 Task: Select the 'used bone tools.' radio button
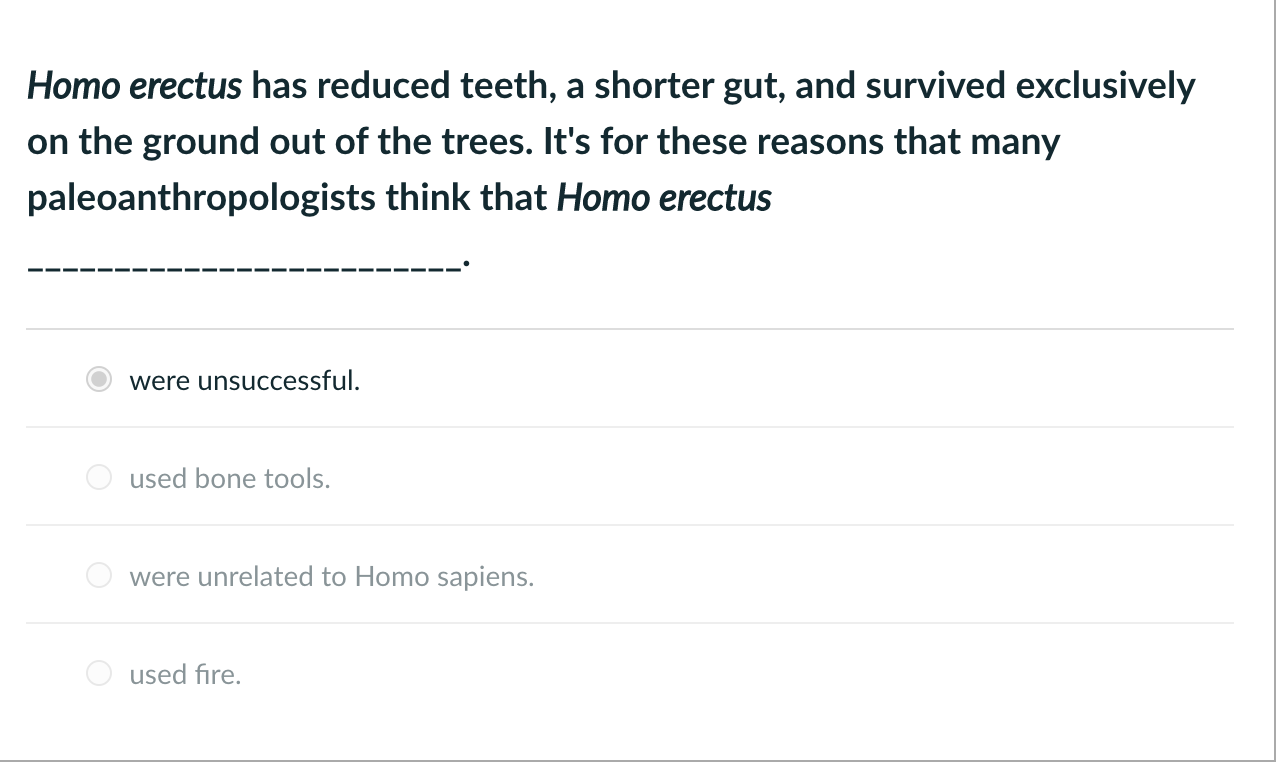tap(98, 478)
